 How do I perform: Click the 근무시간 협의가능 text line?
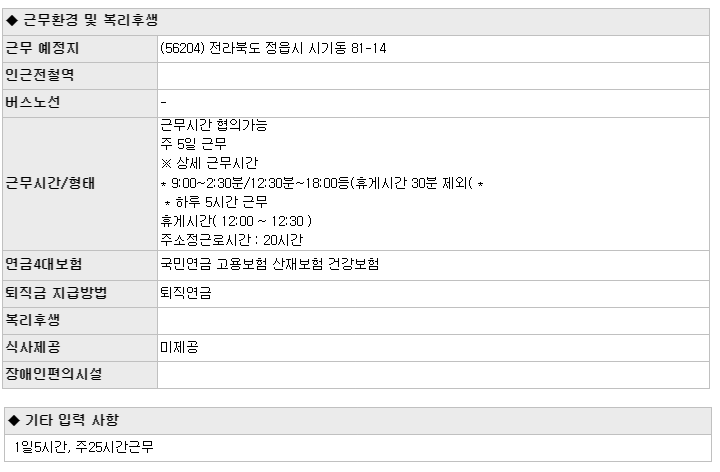(214, 125)
